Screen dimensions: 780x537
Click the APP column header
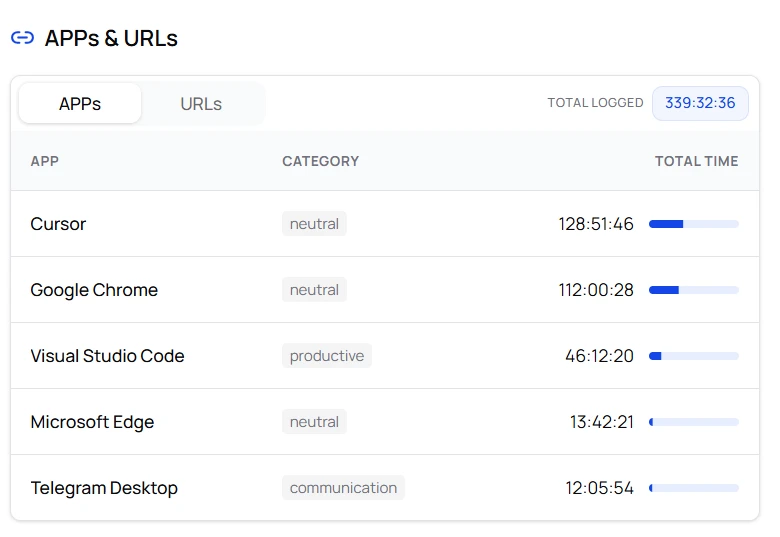[x=45, y=161]
